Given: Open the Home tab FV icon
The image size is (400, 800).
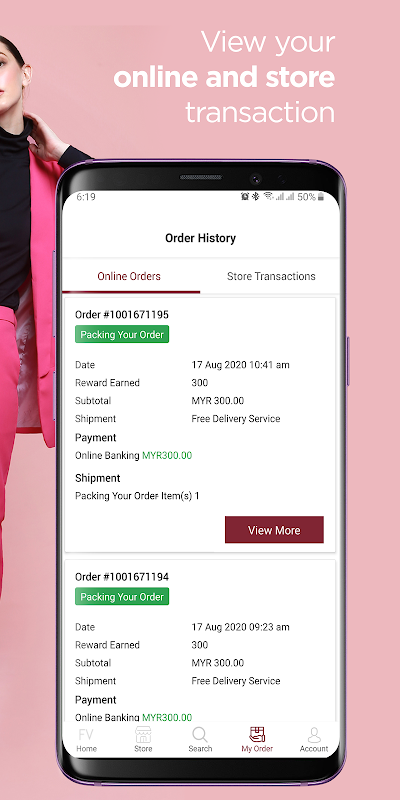Looking at the screenshot, I should pos(86,735).
